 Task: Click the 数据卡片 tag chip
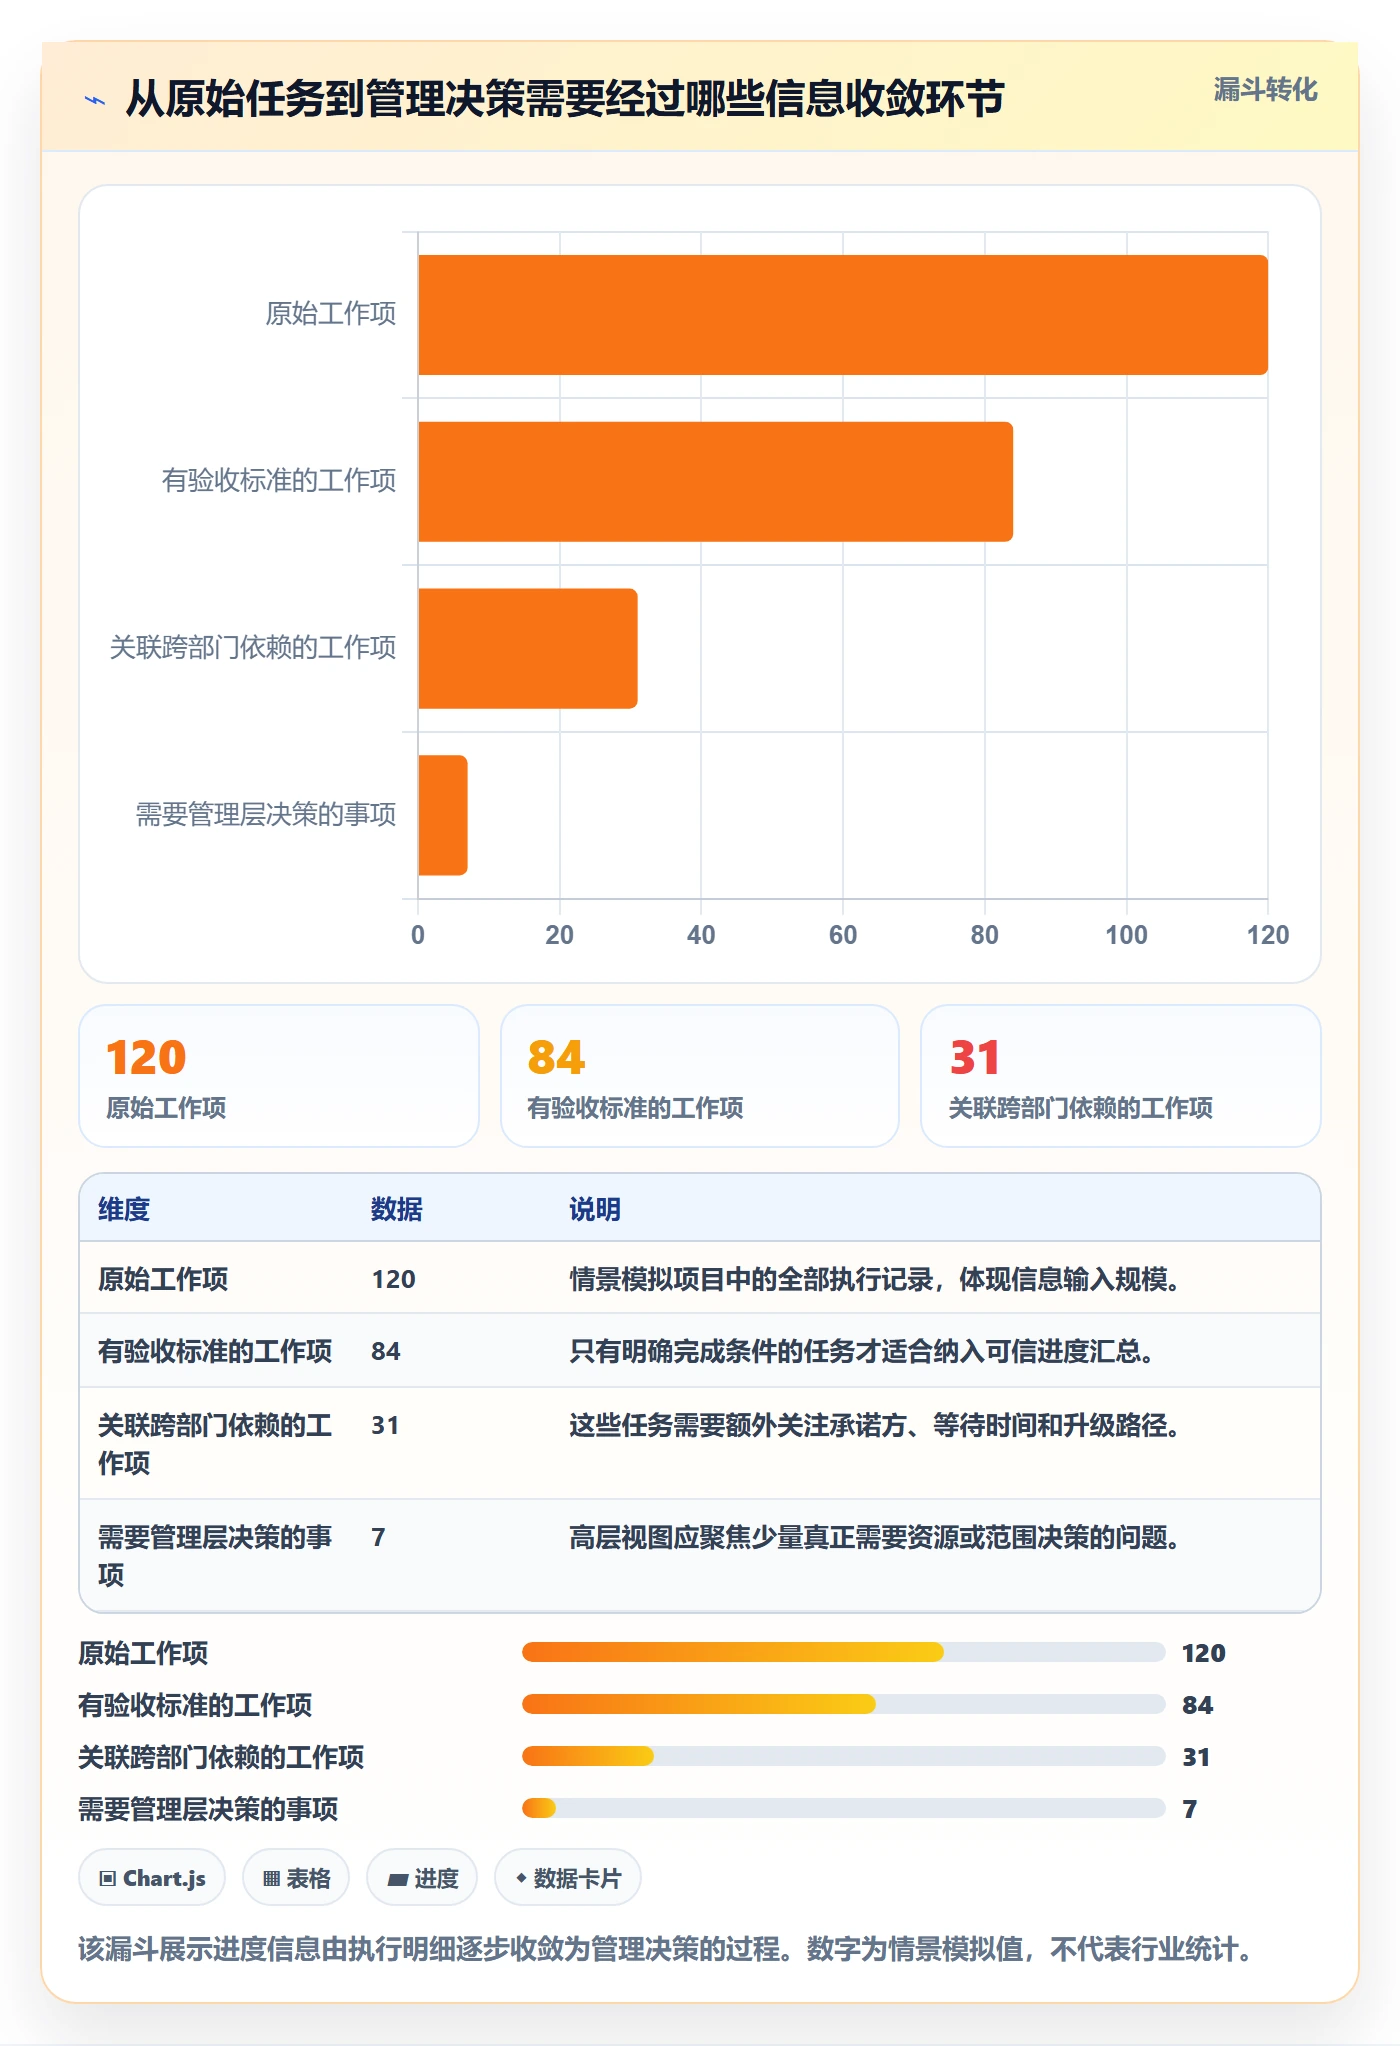click(568, 1878)
